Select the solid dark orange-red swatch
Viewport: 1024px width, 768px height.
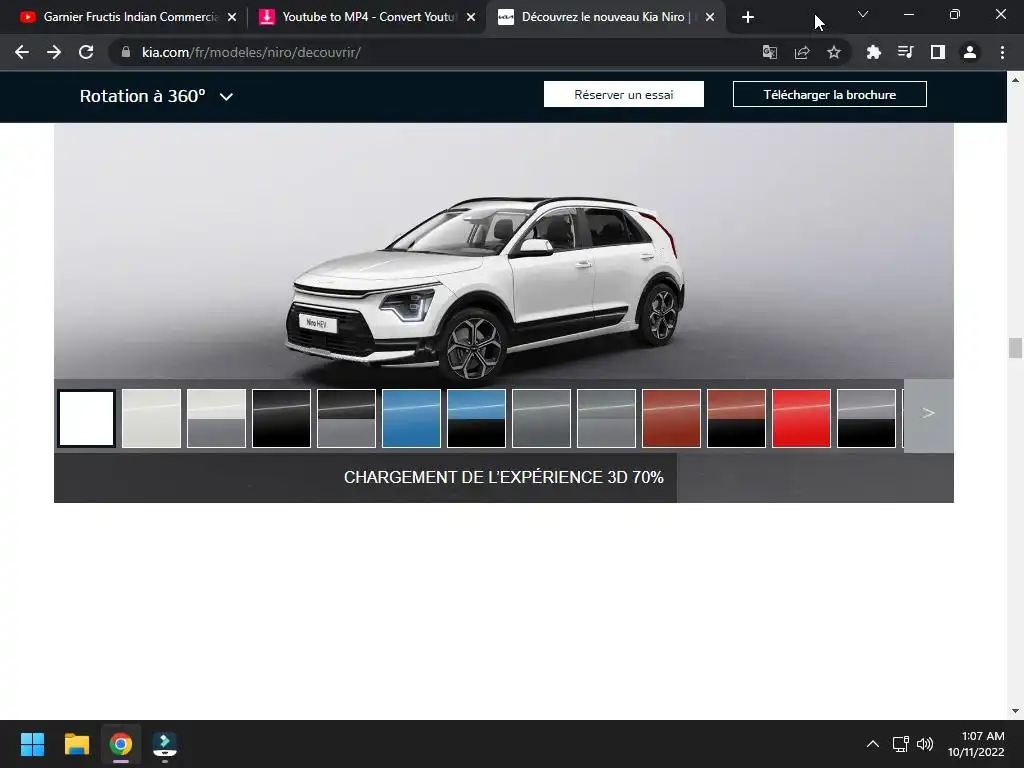pyautogui.click(x=671, y=419)
